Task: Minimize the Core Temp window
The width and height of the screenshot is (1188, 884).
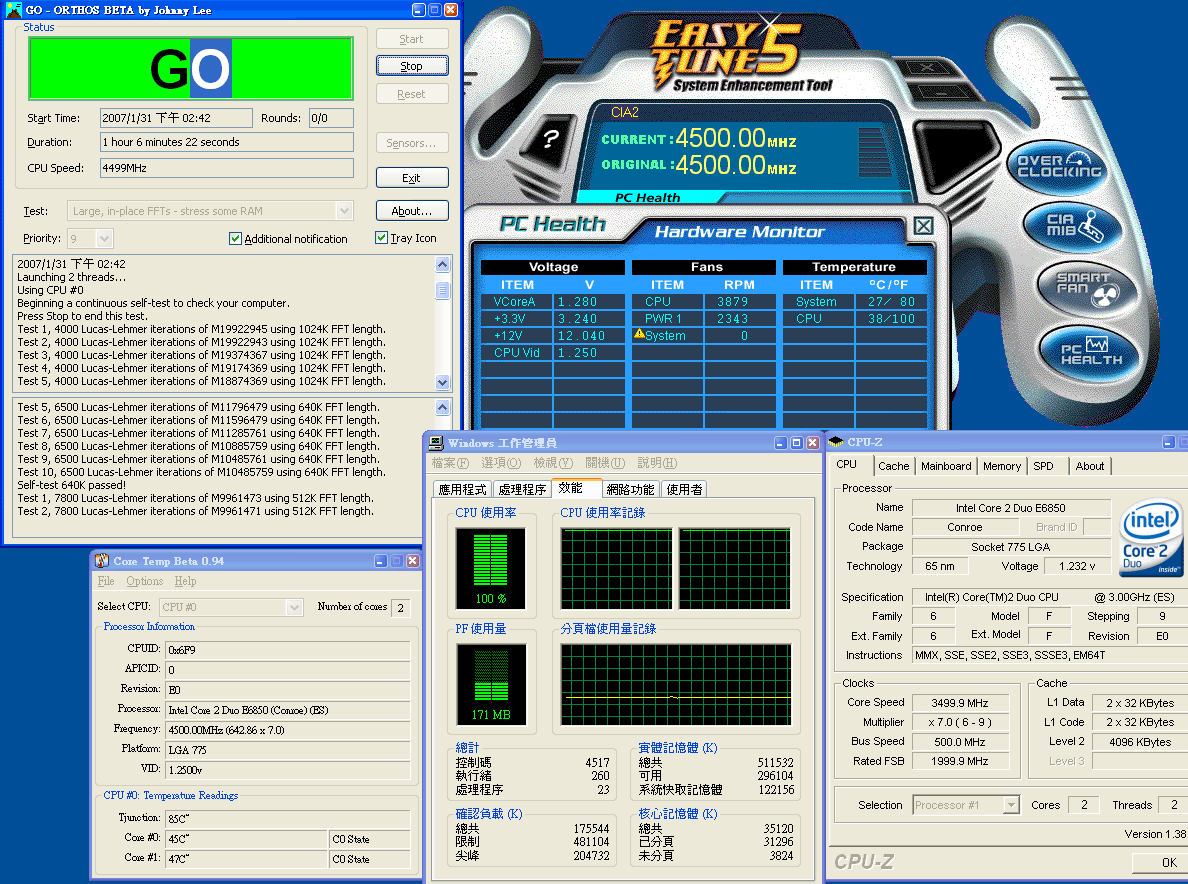Action: (x=381, y=561)
